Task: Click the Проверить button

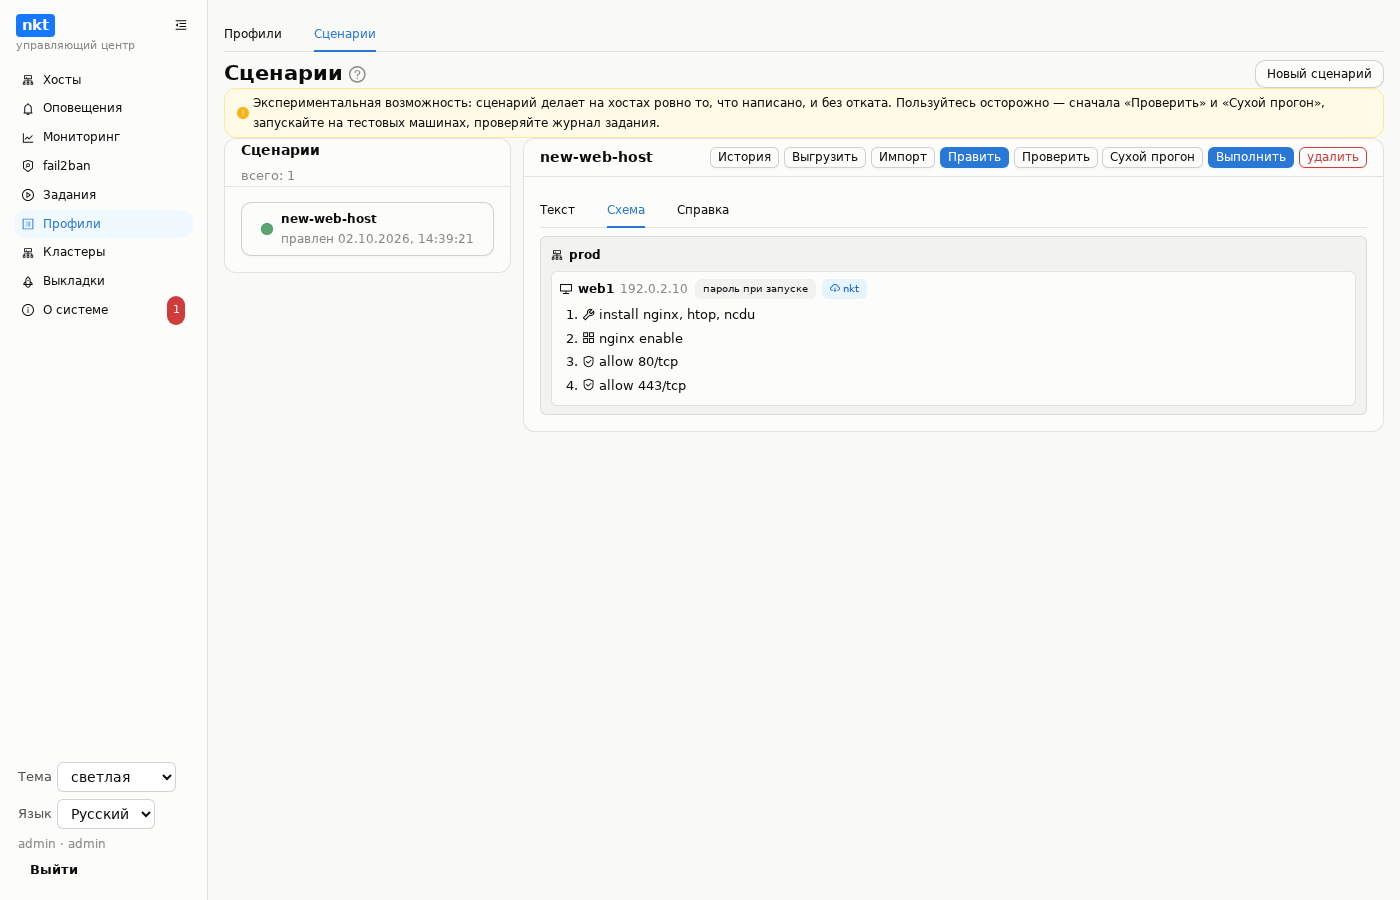Action: (1056, 158)
